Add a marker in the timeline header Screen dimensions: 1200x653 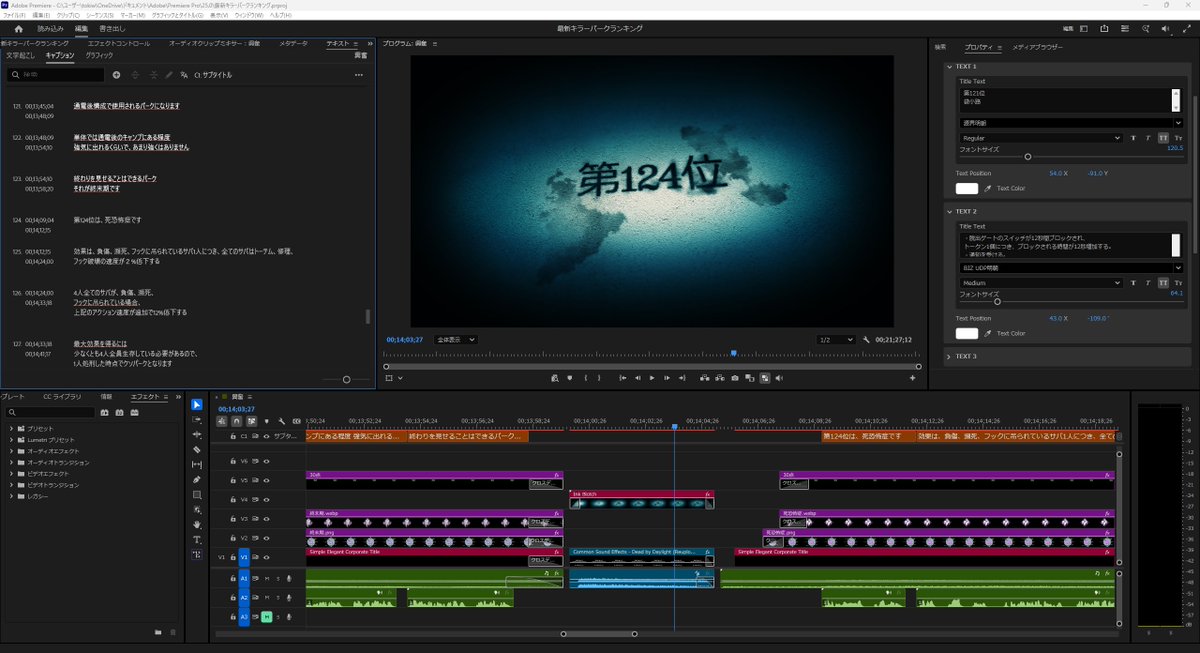pyautogui.click(x=267, y=421)
